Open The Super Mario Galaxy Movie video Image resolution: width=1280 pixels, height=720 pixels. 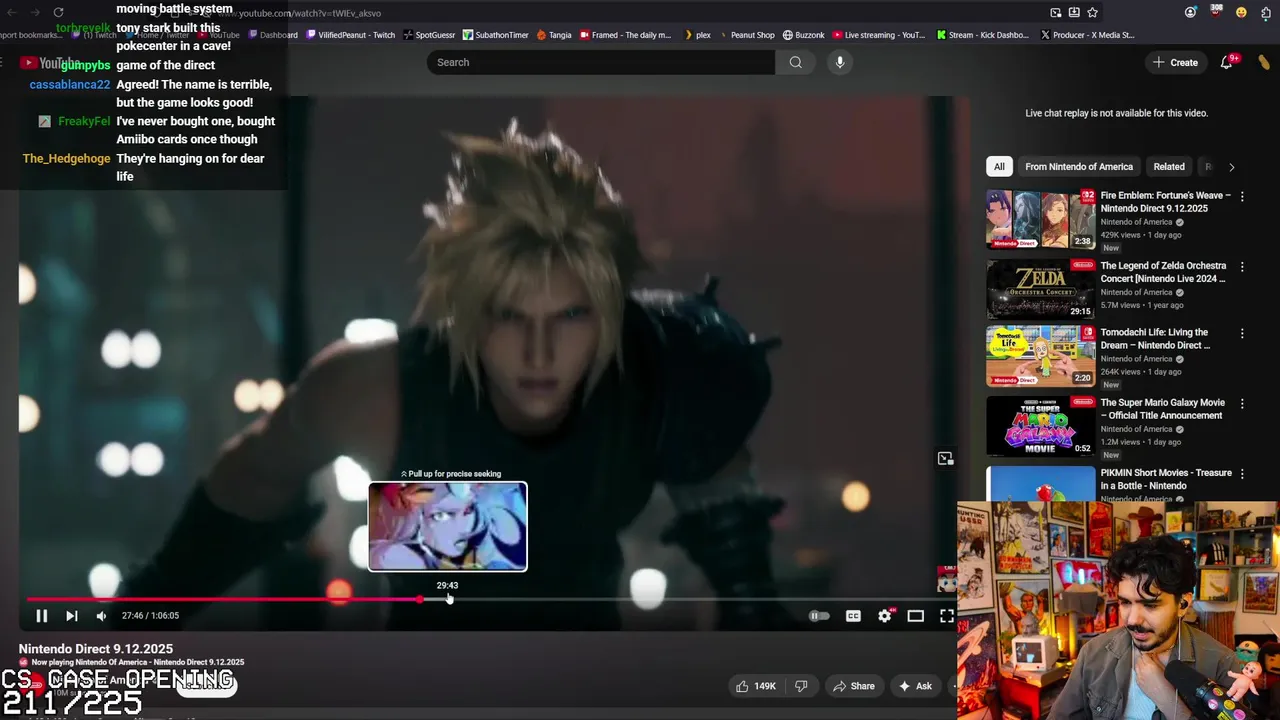(x=1162, y=409)
